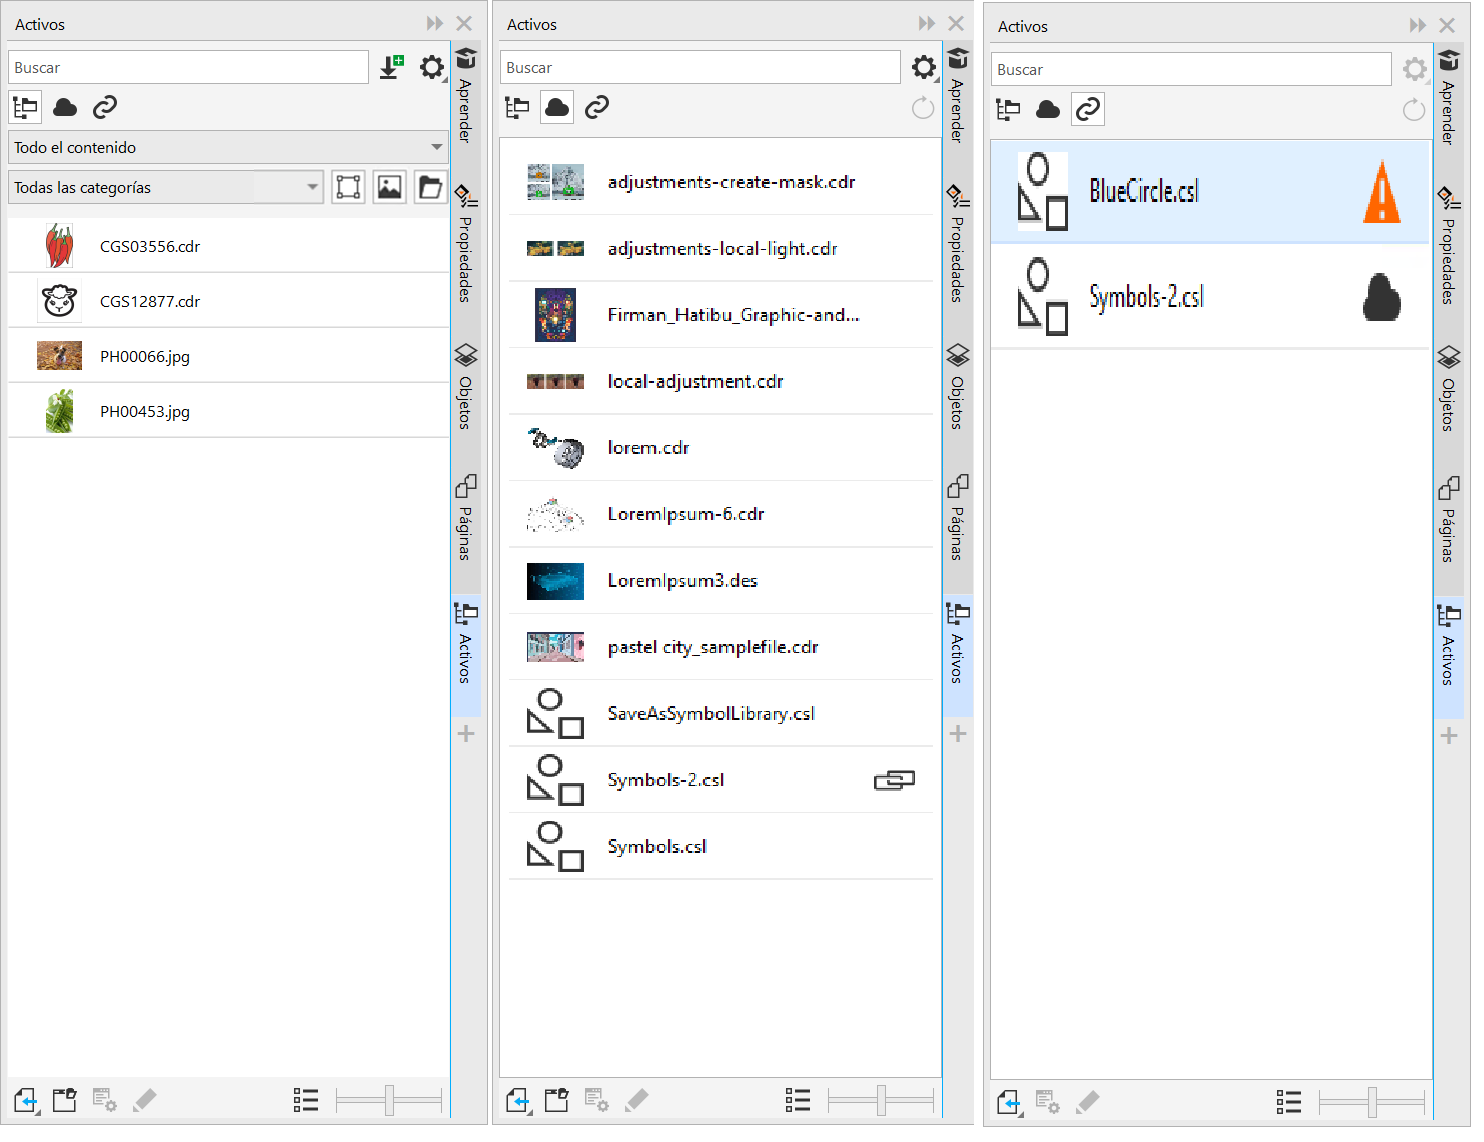Switch to the Propiedades tab in left panel
This screenshot has width=1484, height=1142.
[465, 245]
